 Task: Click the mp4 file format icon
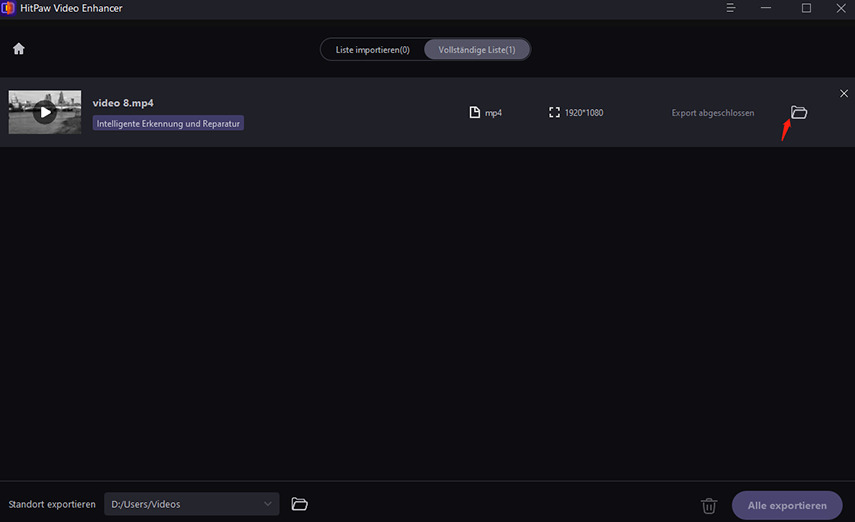click(x=475, y=113)
